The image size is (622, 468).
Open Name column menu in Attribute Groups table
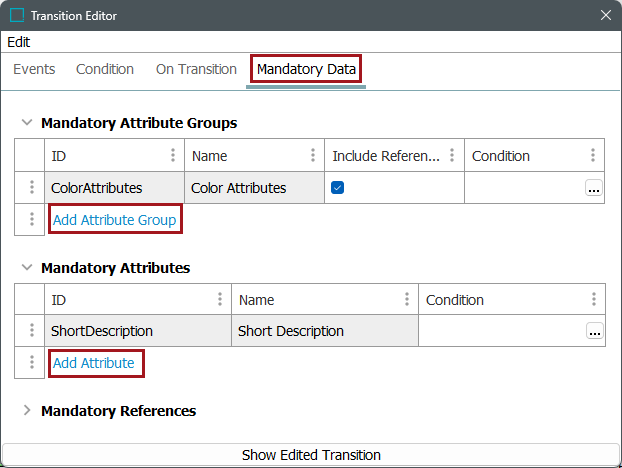coord(313,155)
